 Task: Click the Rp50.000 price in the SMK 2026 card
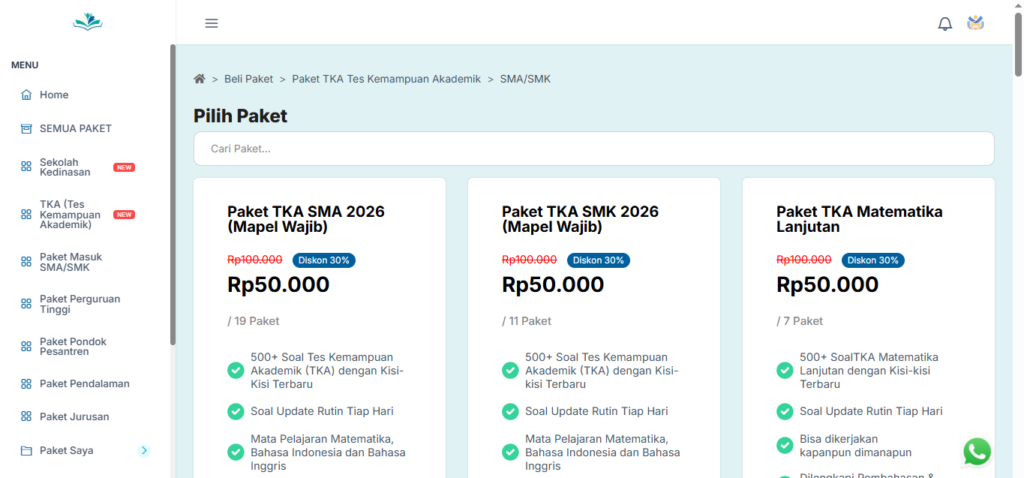[552, 285]
